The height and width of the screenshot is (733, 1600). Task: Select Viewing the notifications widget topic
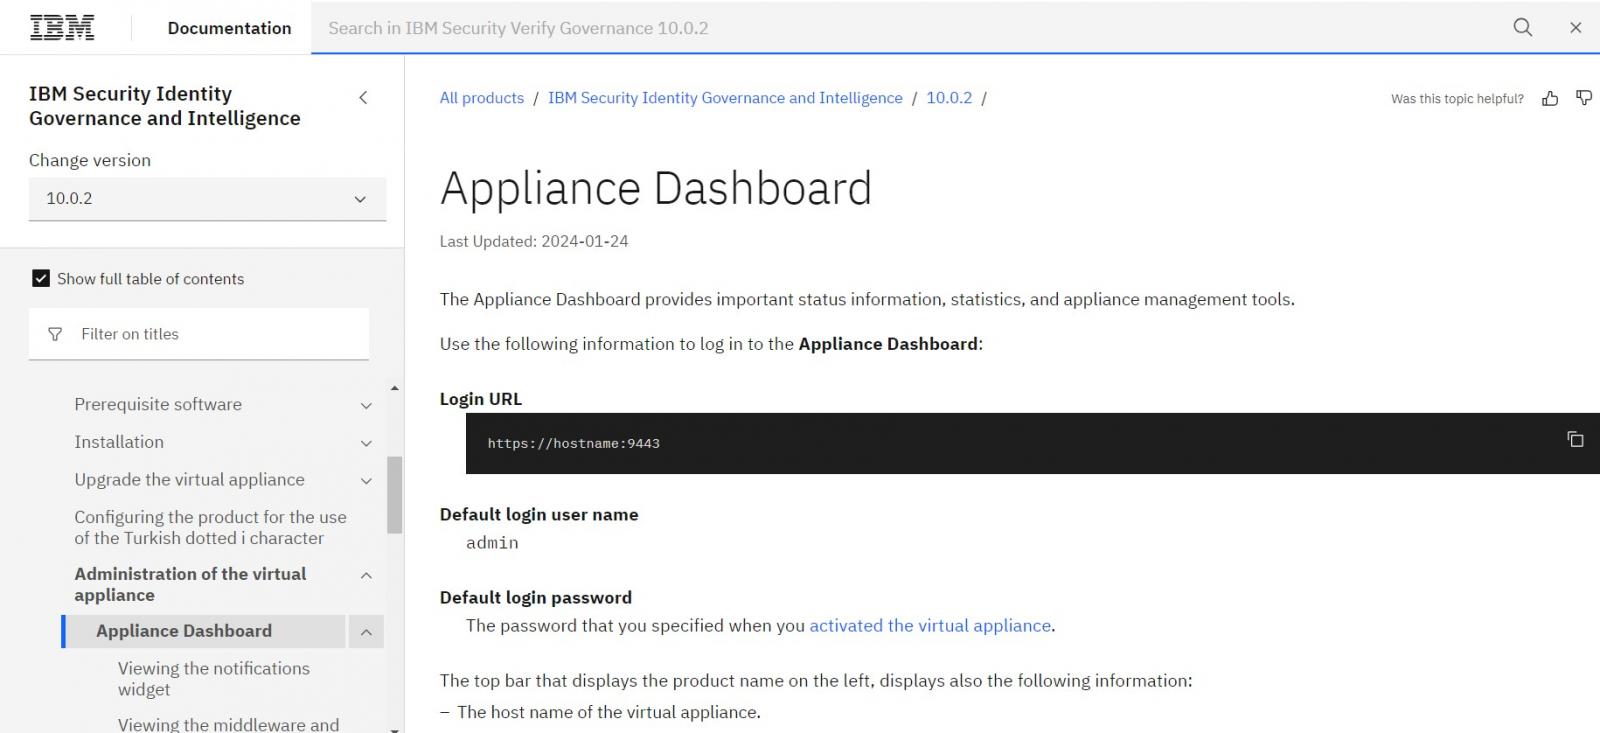[213, 678]
